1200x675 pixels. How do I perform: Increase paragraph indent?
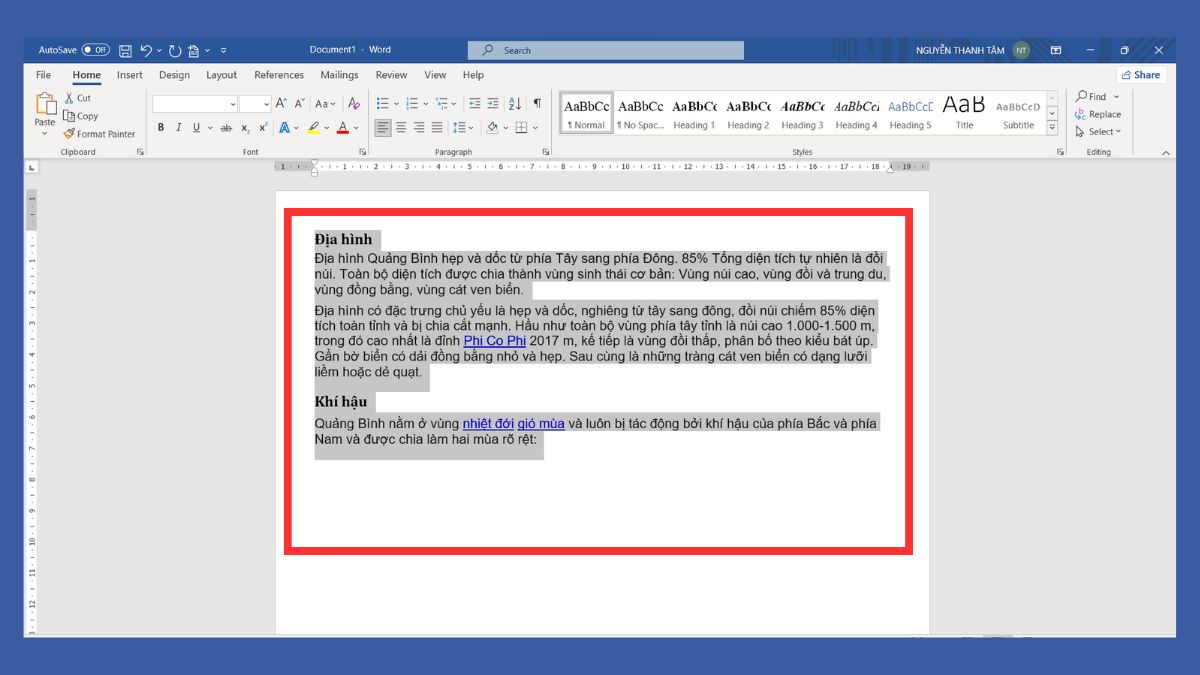(x=492, y=103)
